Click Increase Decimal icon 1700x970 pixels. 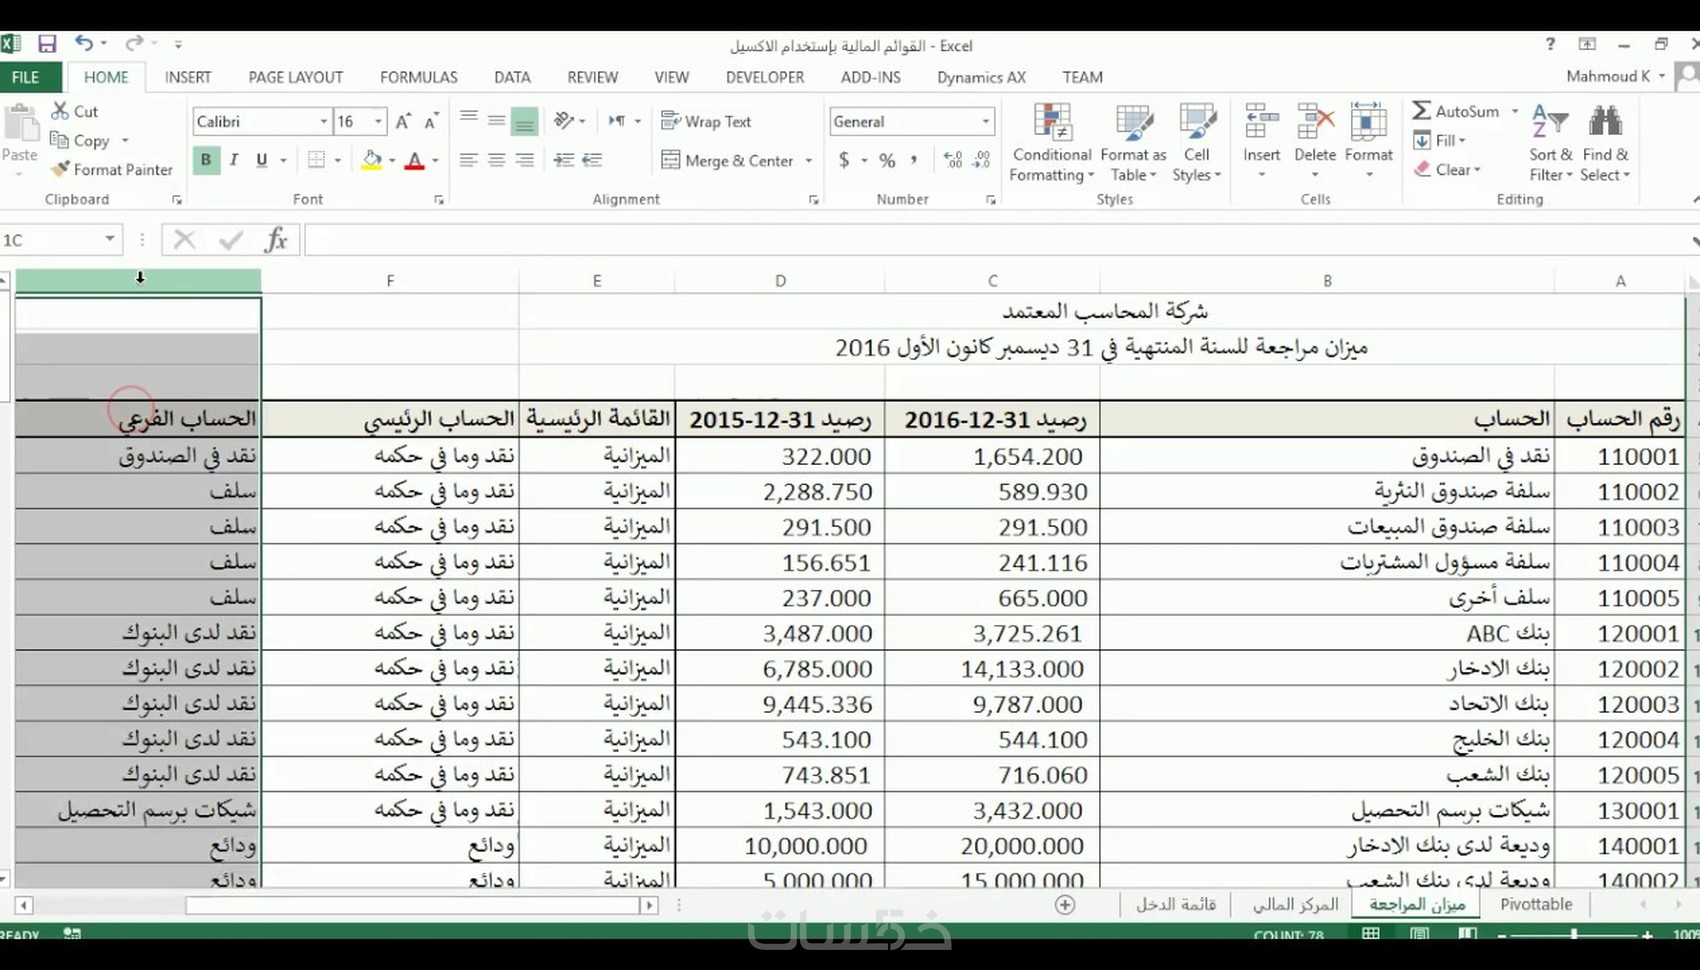953,160
